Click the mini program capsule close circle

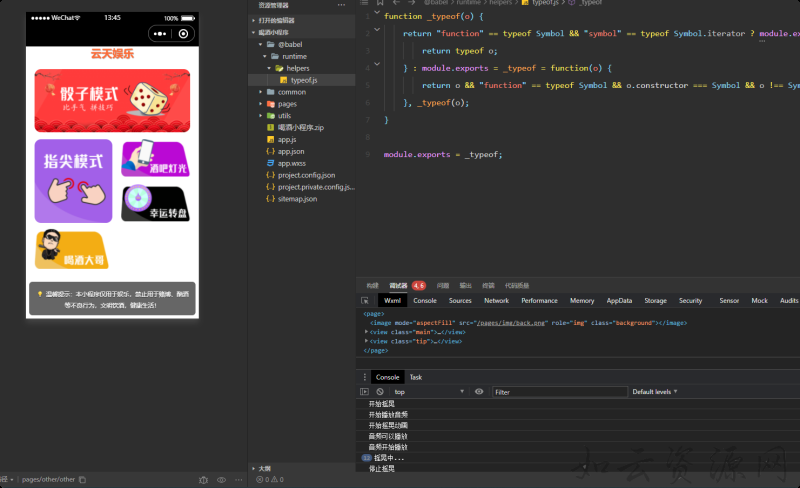(x=183, y=33)
